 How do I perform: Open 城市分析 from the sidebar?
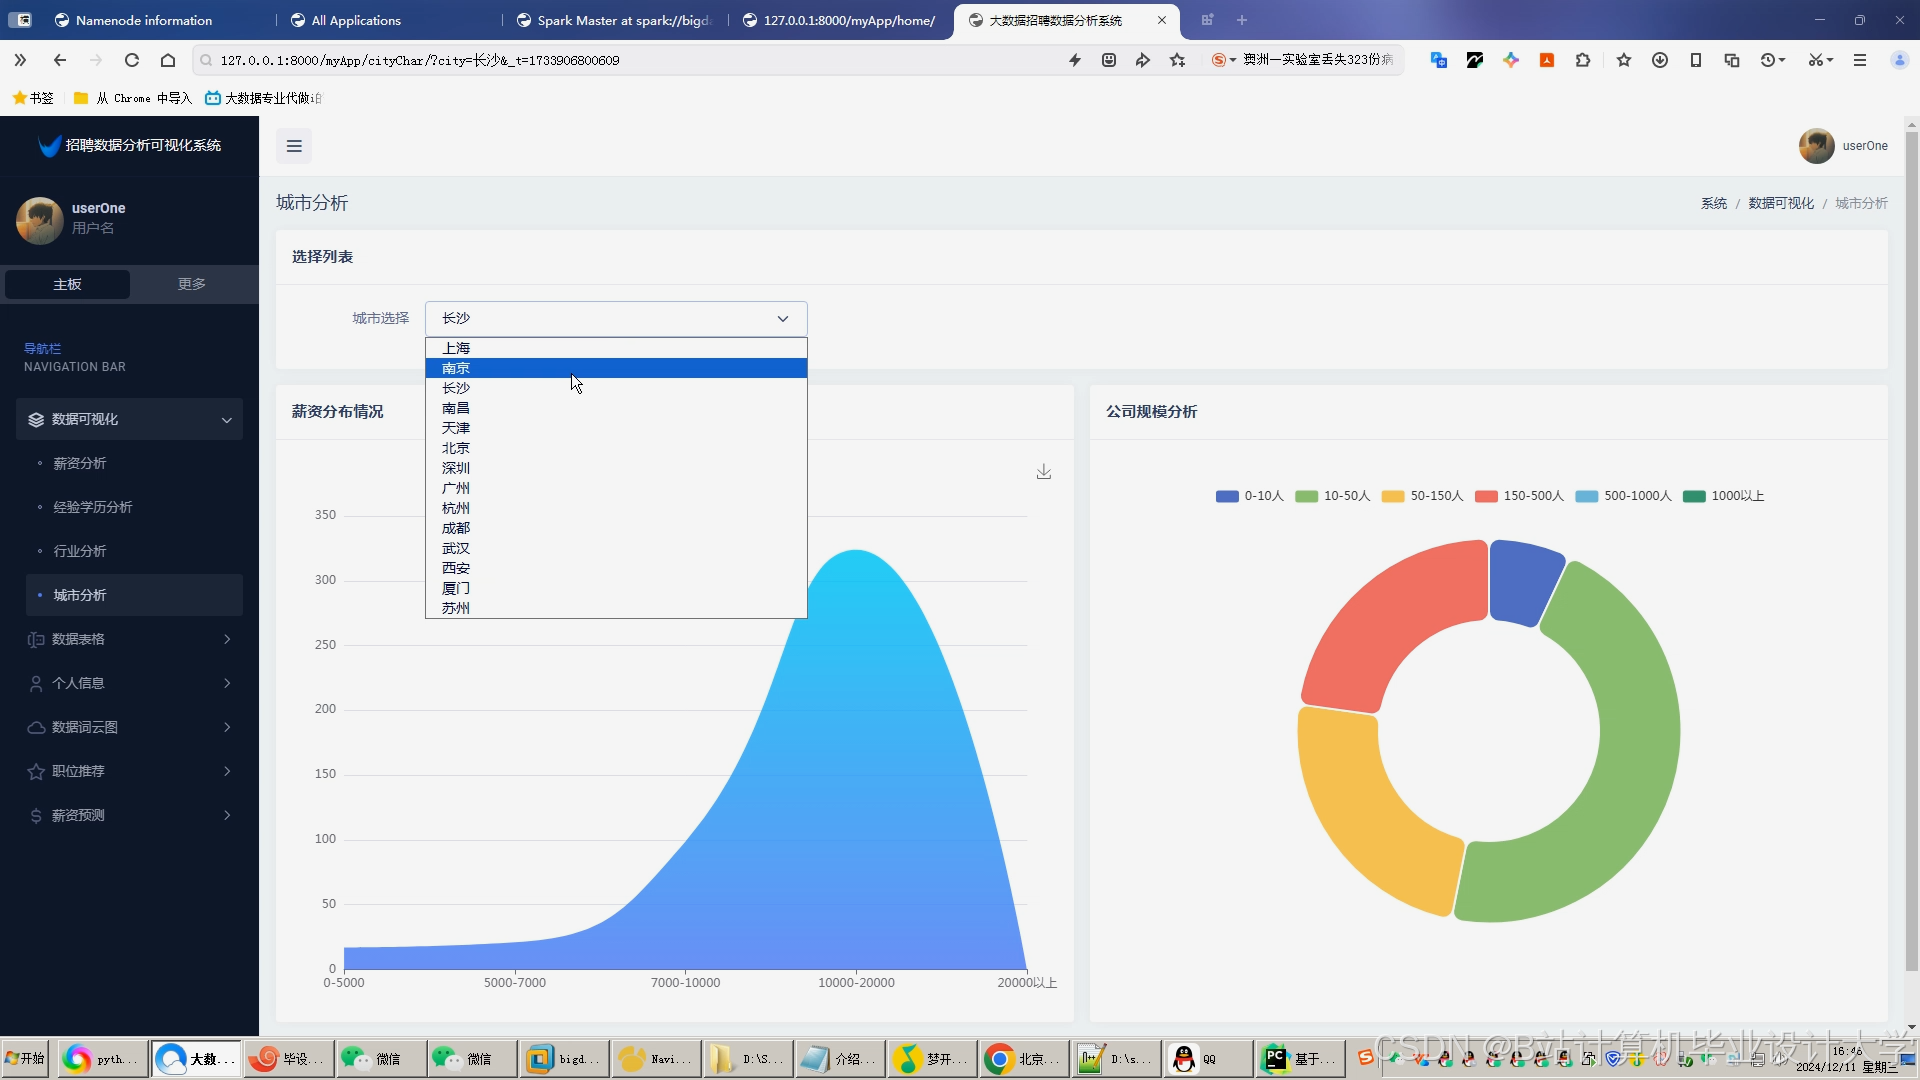[80, 594]
